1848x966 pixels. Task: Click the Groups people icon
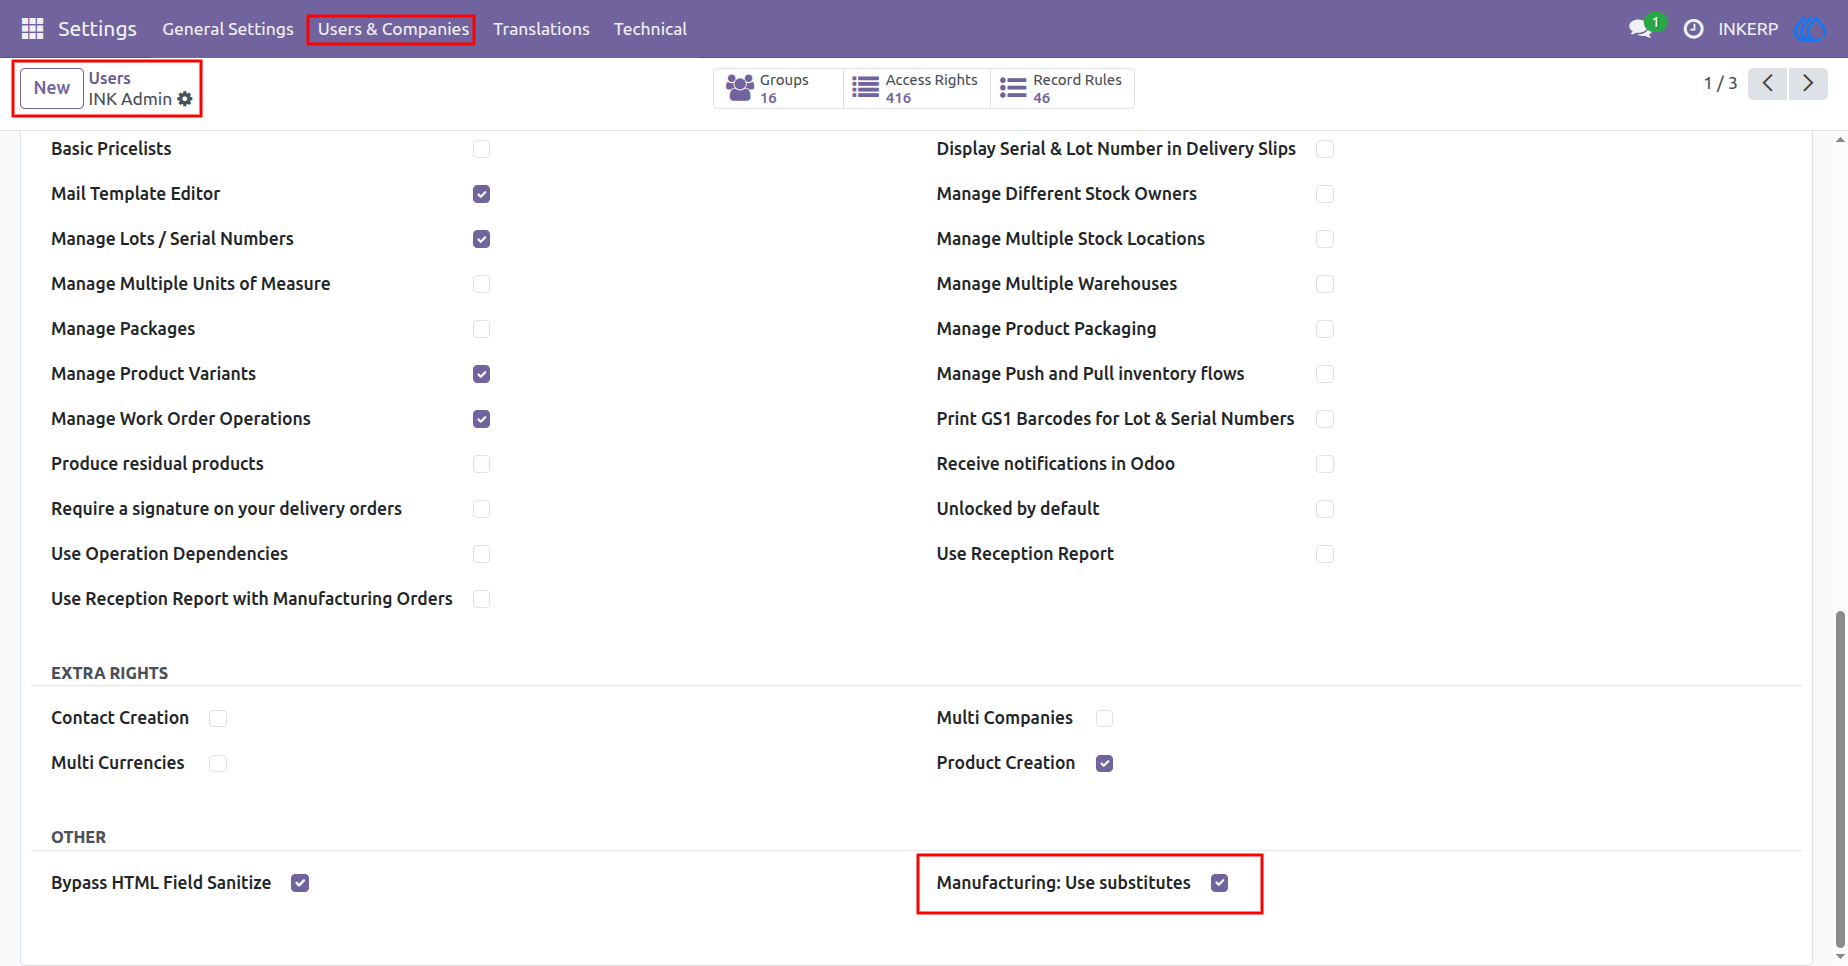click(740, 88)
